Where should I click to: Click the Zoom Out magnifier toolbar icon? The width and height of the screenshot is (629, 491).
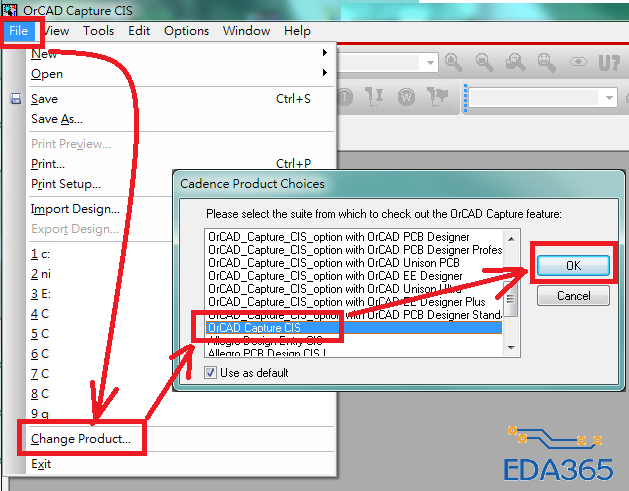485,63
